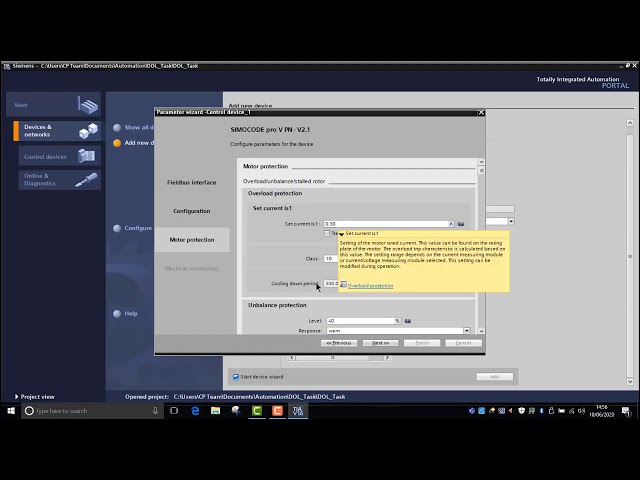This screenshot has width=640, height=480.
Task: Click volume speaker tray icon
Action: tap(582, 411)
